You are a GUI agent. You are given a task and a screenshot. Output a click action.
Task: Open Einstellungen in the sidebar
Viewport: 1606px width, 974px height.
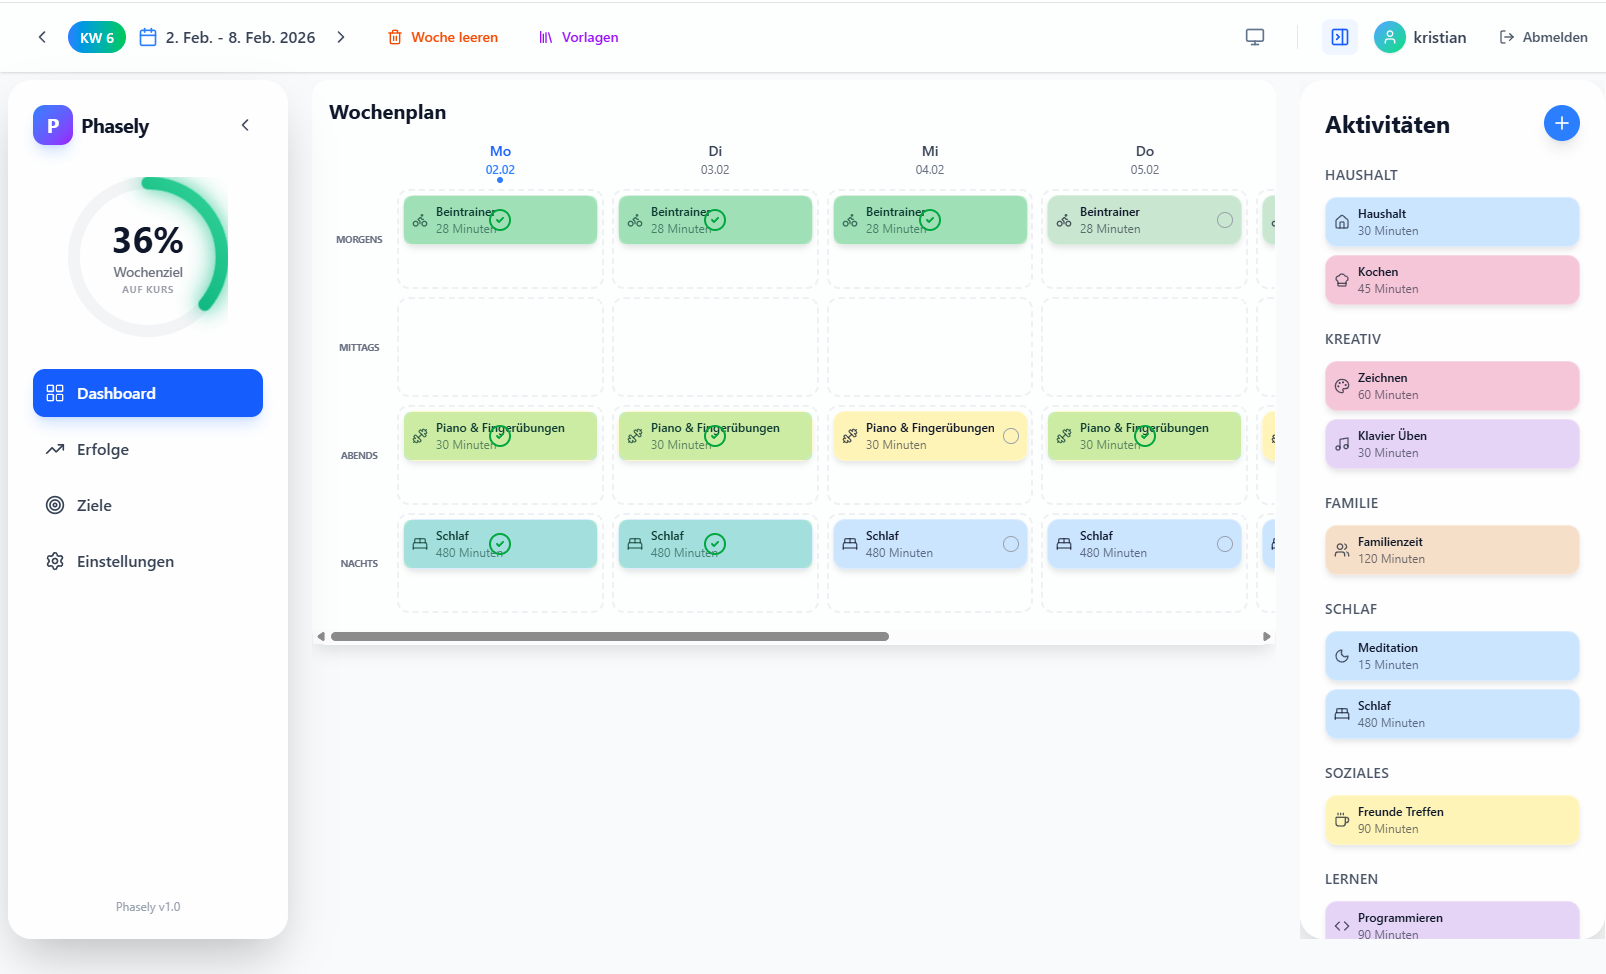coord(125,561)
